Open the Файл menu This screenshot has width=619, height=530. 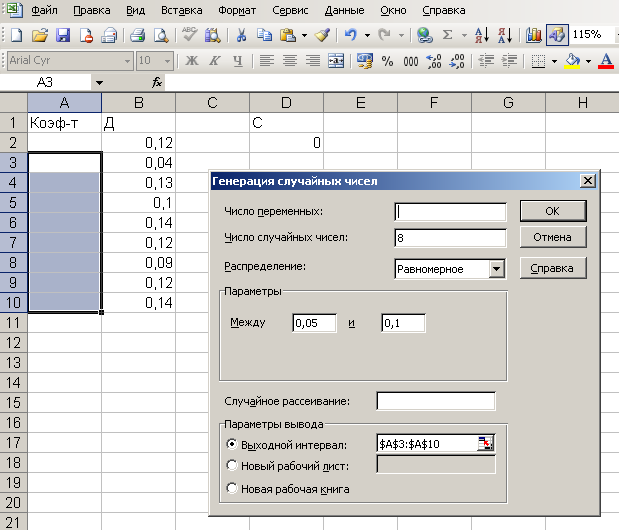[x=44, y=10]
